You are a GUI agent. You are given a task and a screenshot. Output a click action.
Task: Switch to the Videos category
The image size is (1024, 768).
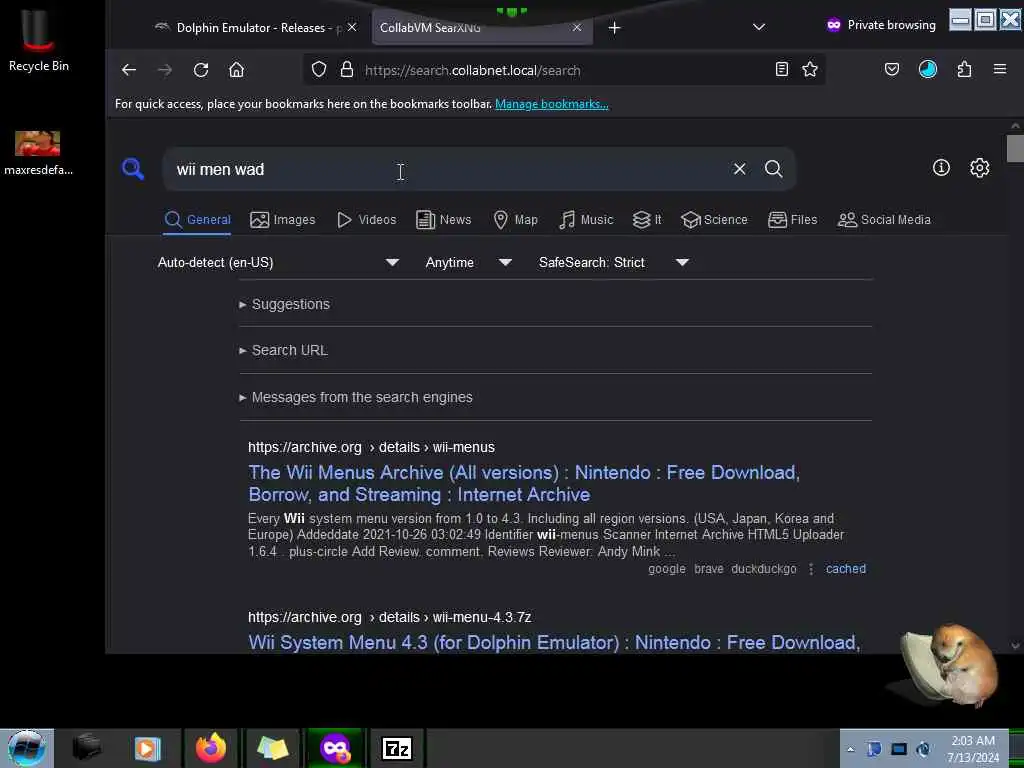tap(366, 220)
